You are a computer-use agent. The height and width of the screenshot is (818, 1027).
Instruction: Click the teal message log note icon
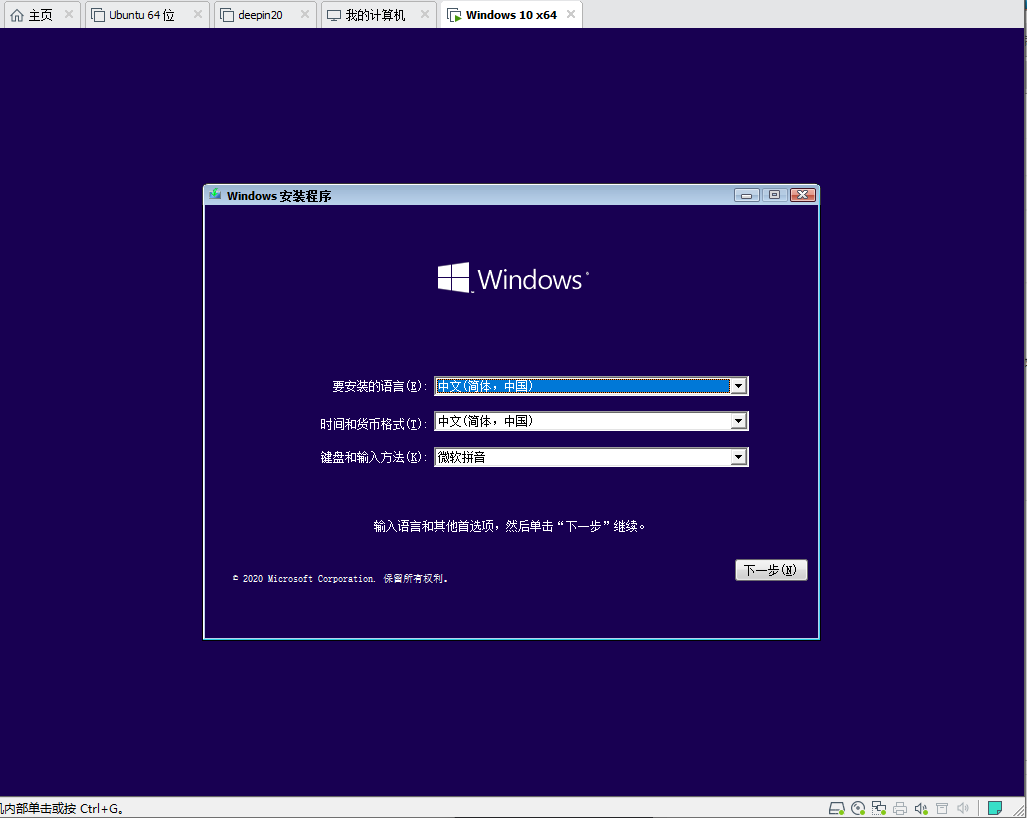click(x=995, y=808)
